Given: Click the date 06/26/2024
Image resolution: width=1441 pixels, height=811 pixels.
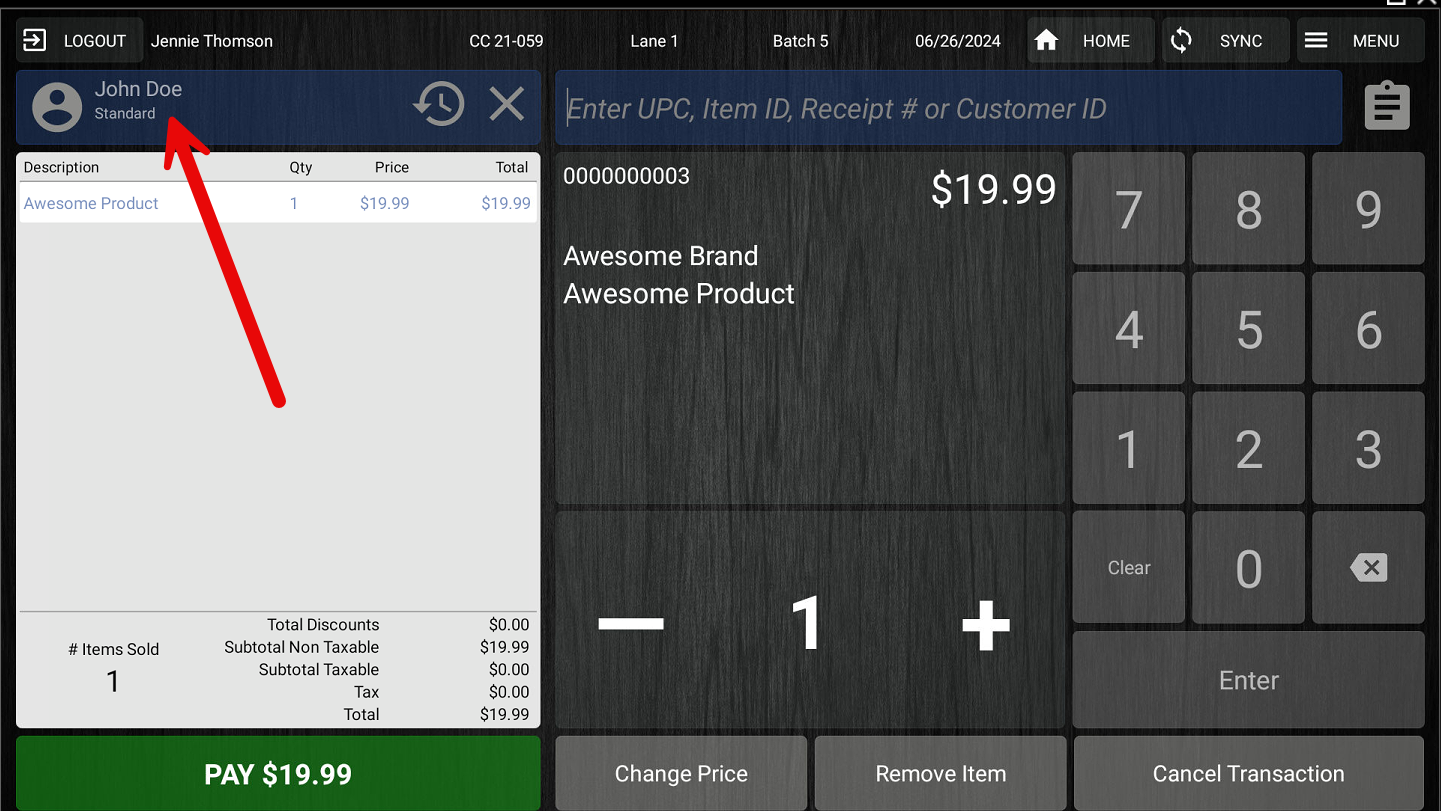Looking at the screenshot, I should pos(958,41).
